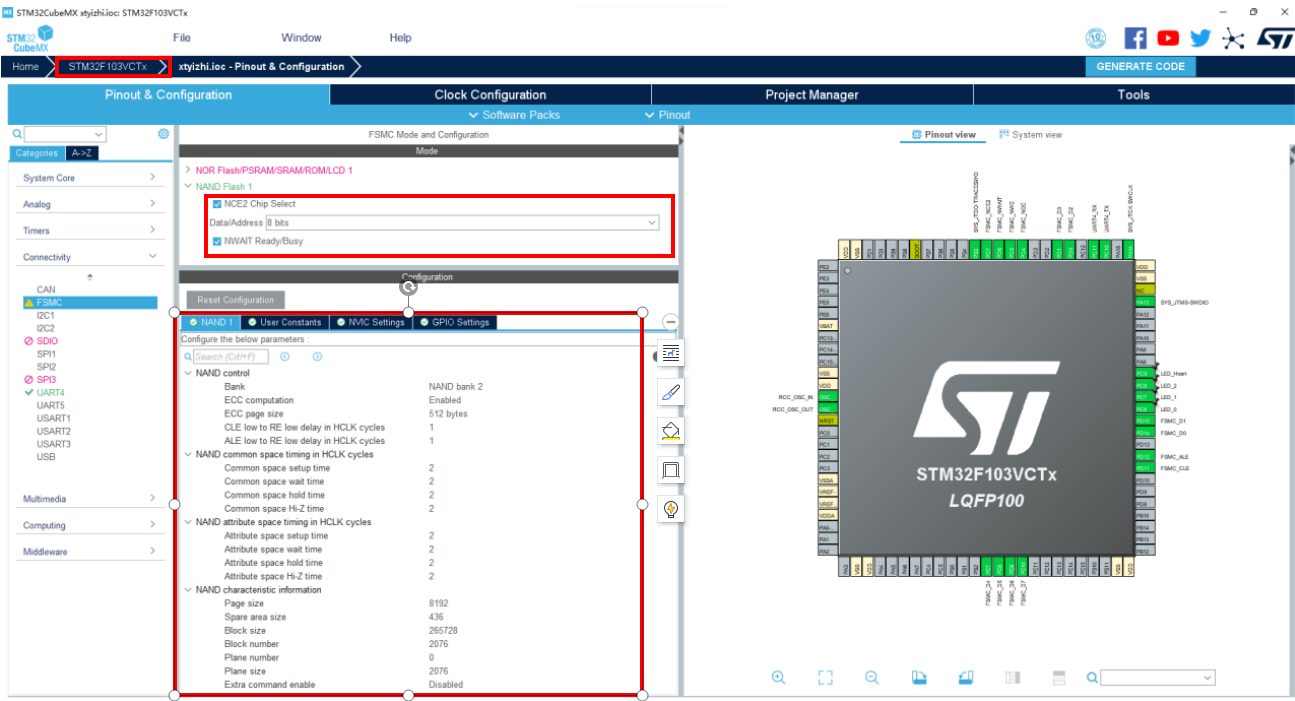Viewport: 1295px width, 701px height.
Task: Open the pinout coloring brush tool
Action: pyautogui.click(x=670, y=391)
